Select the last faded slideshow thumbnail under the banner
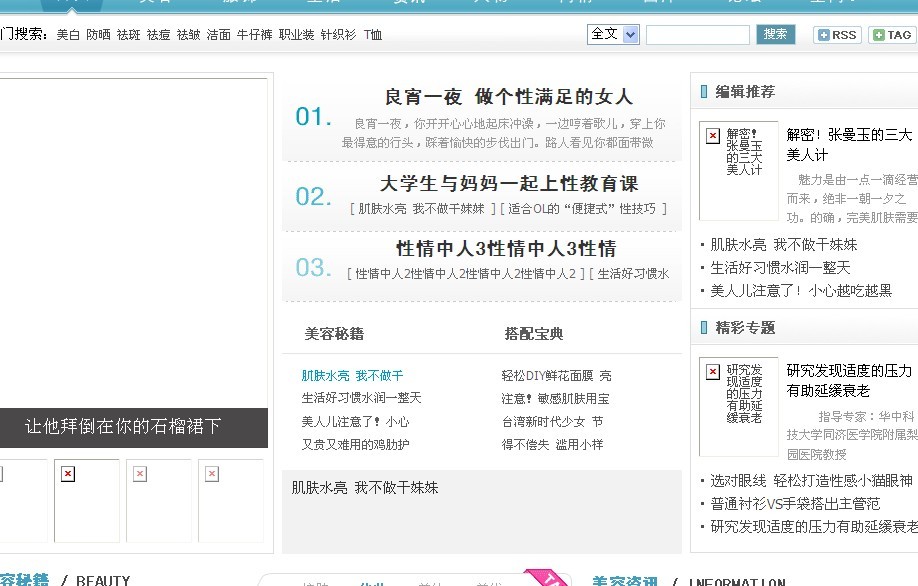 (x=231, y=501)
